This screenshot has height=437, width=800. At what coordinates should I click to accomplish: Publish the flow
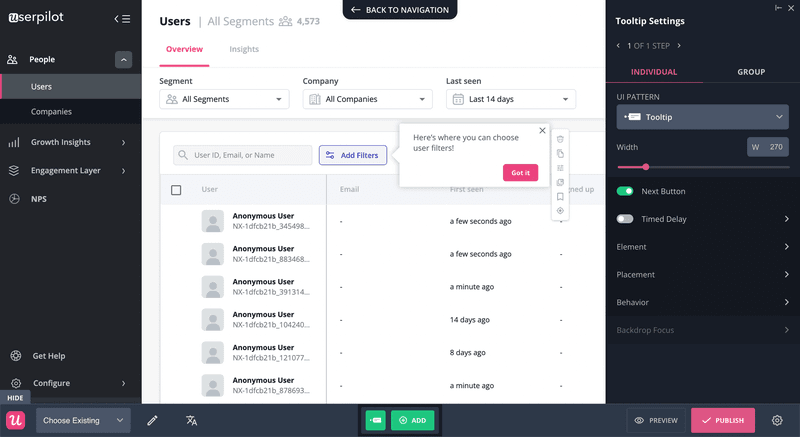723,420
